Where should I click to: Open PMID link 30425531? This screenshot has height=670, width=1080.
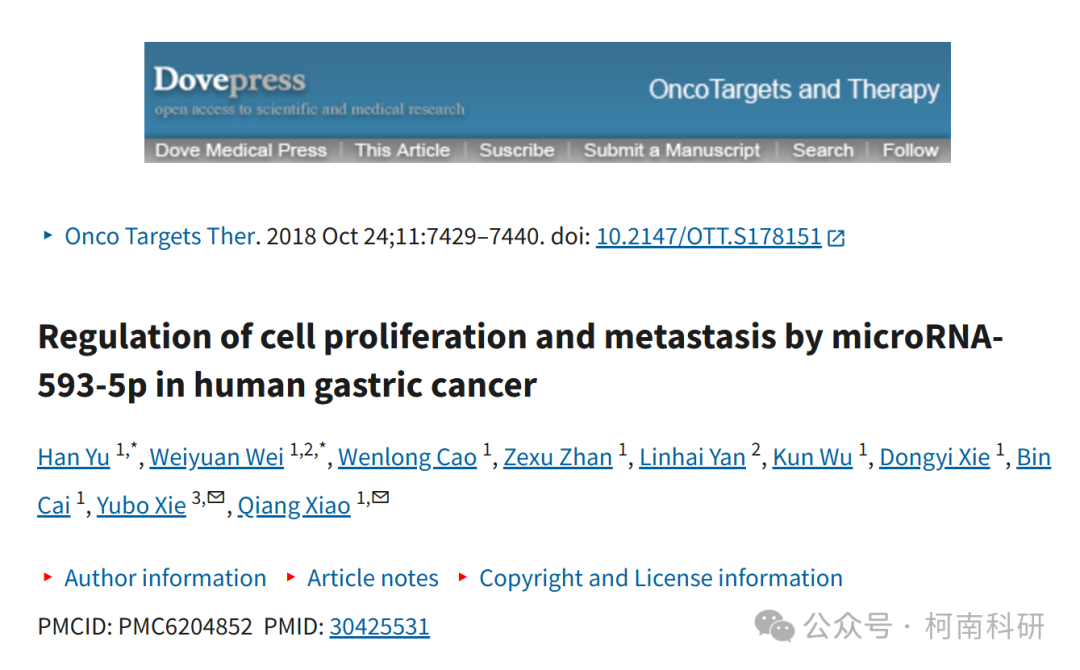[380, 627]
